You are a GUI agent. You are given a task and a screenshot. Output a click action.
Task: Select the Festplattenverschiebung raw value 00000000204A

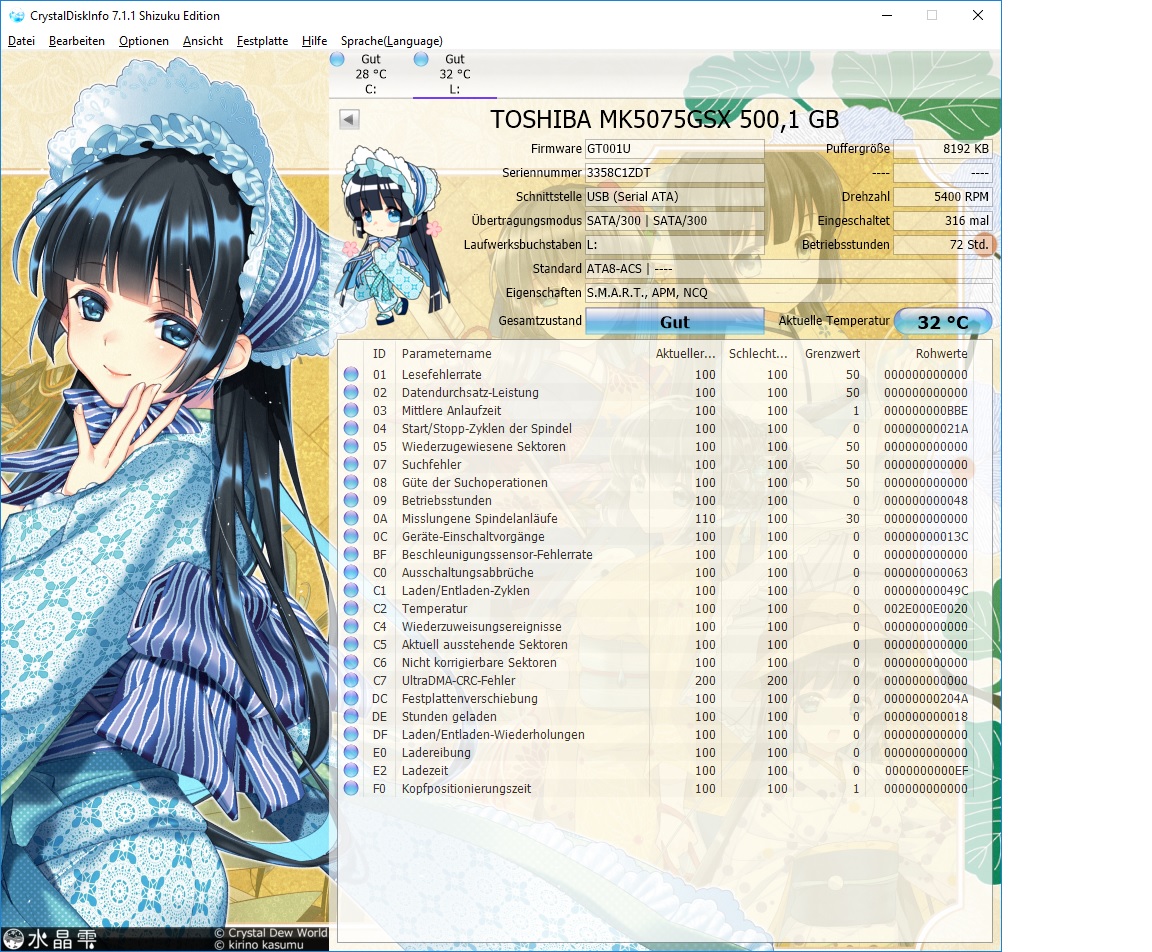click(926, 699)
